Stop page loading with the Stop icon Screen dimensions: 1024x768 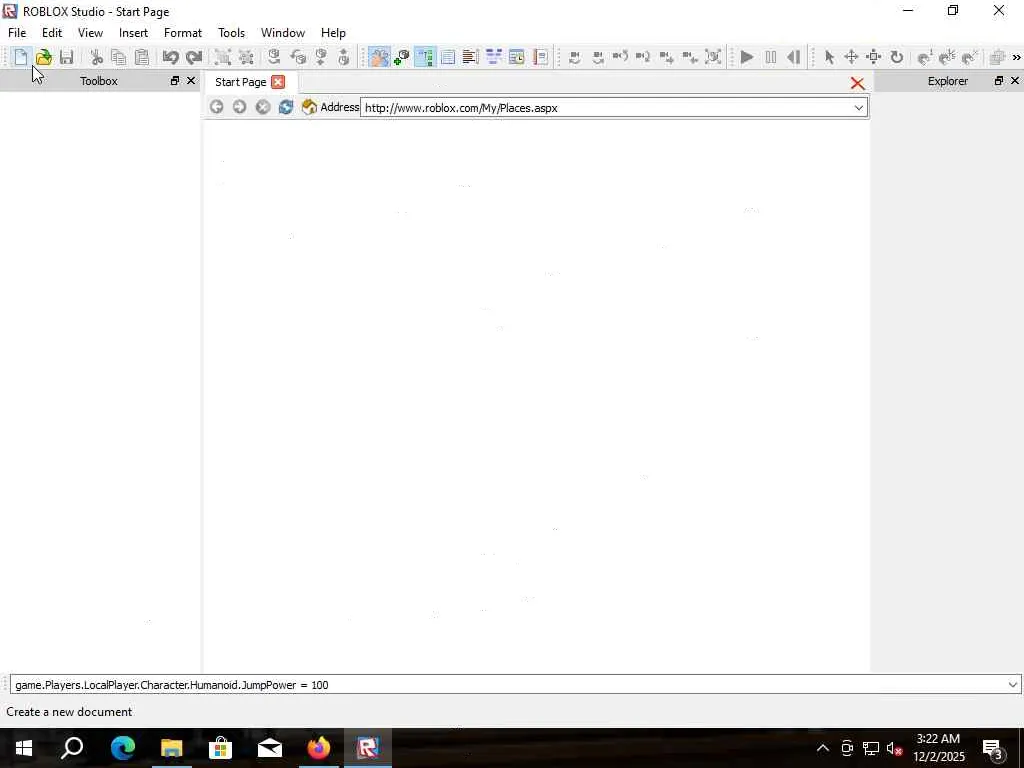point(263,106)
